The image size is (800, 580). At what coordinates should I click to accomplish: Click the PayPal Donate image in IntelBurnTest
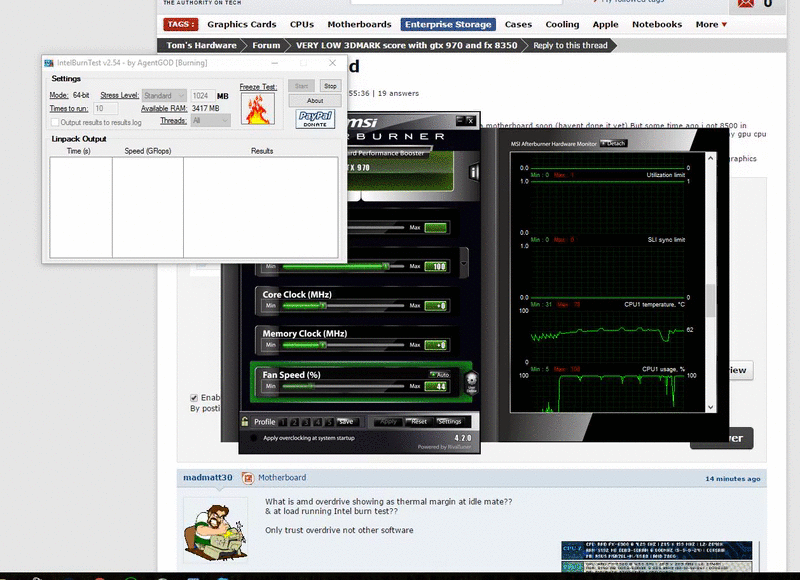pos(315,119)
